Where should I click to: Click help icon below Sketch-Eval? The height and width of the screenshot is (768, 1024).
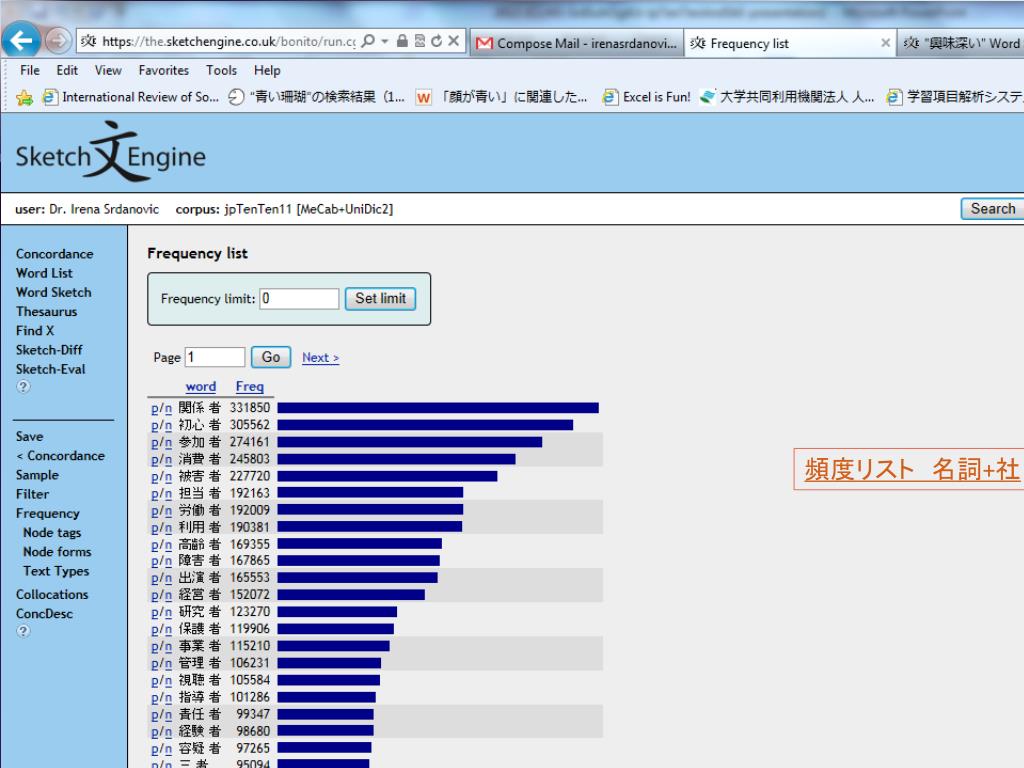23,387
